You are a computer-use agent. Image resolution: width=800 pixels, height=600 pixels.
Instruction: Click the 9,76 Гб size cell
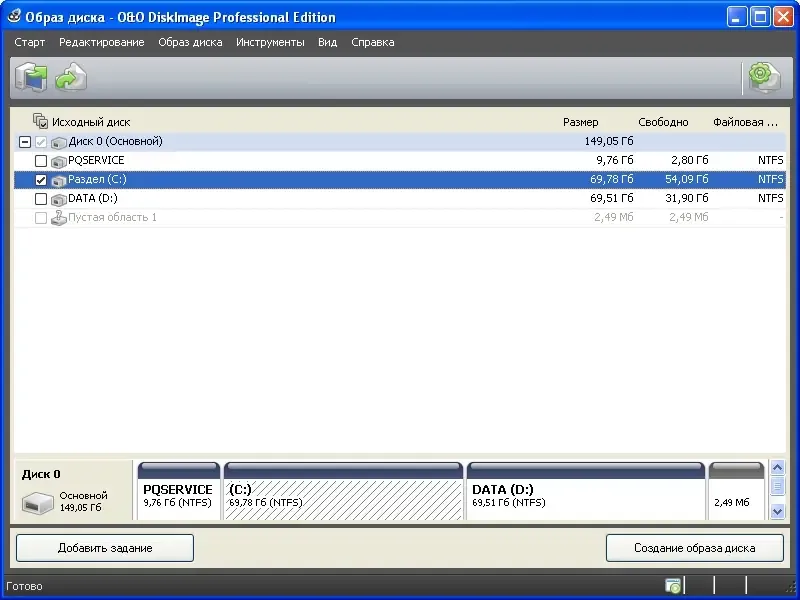(x=615, y=160)
